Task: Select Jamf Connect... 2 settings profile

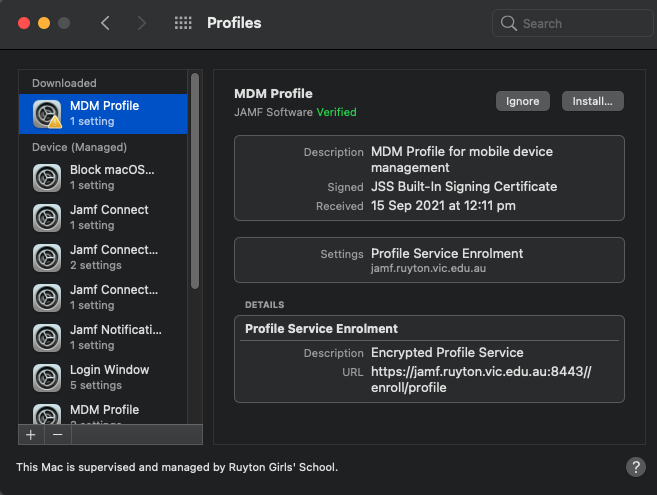Action: [x=103, y=257]
